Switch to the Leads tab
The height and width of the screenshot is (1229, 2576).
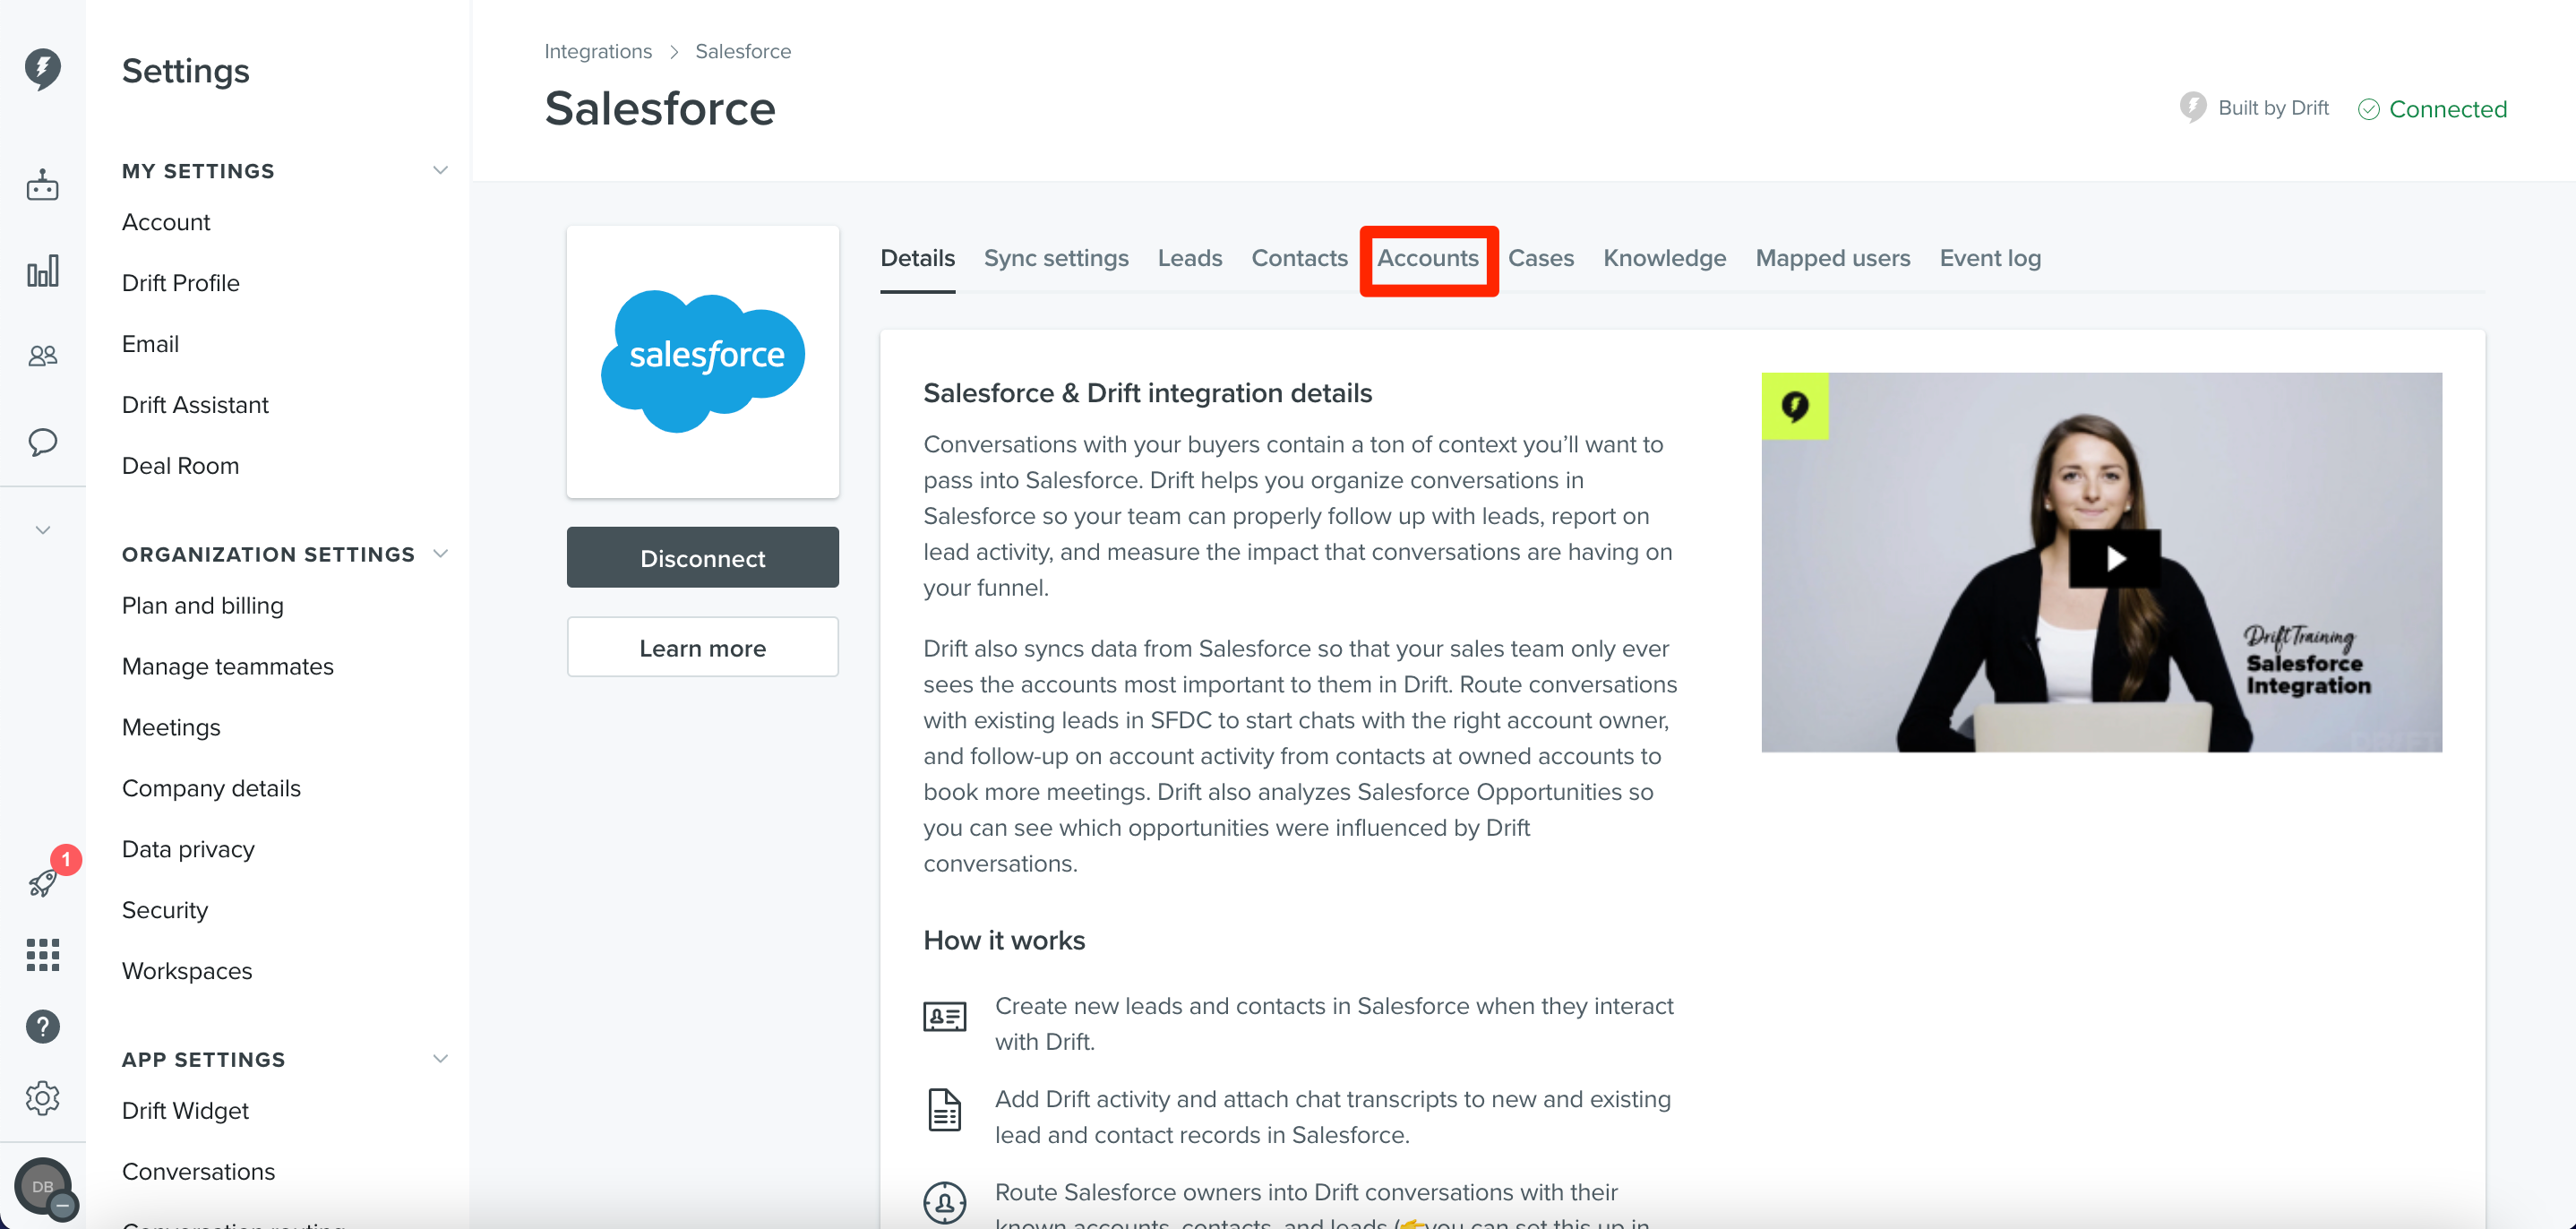click(1190, 258)
